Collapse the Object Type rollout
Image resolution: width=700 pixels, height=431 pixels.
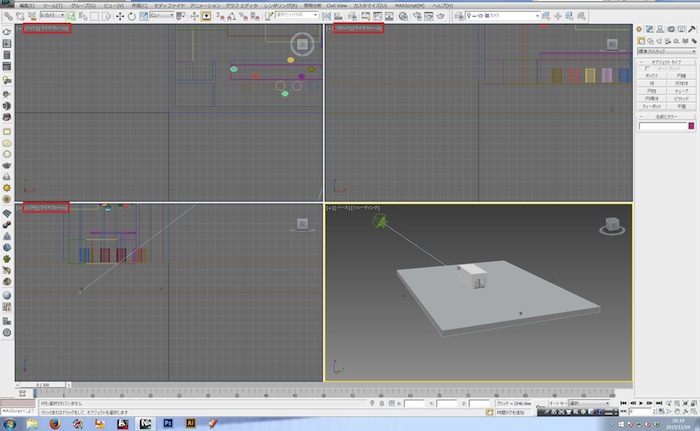665,61
